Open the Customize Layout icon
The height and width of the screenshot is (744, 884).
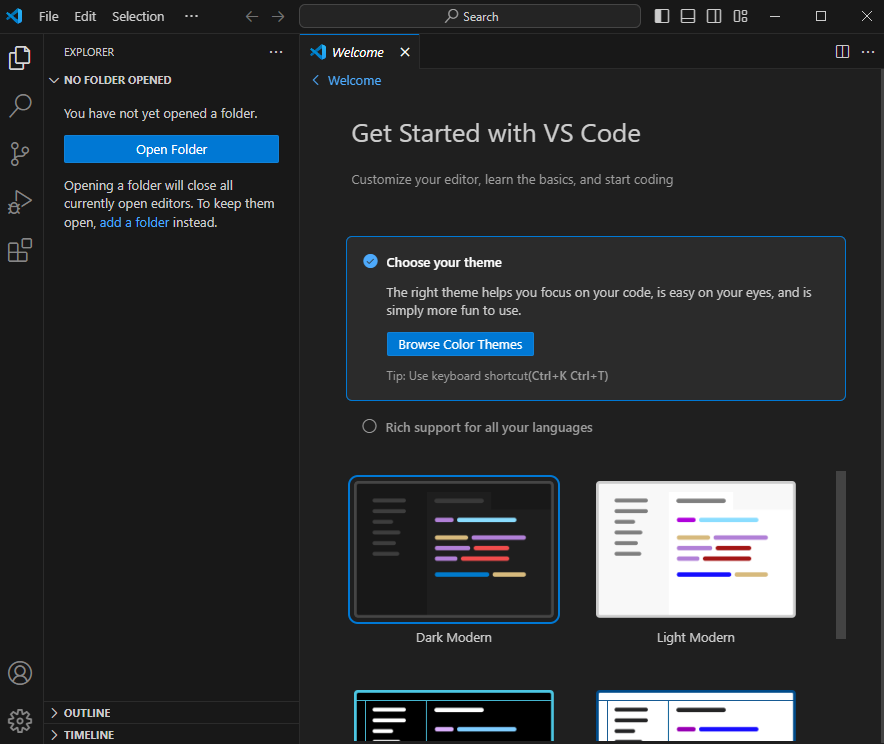(x=740, y=16)
